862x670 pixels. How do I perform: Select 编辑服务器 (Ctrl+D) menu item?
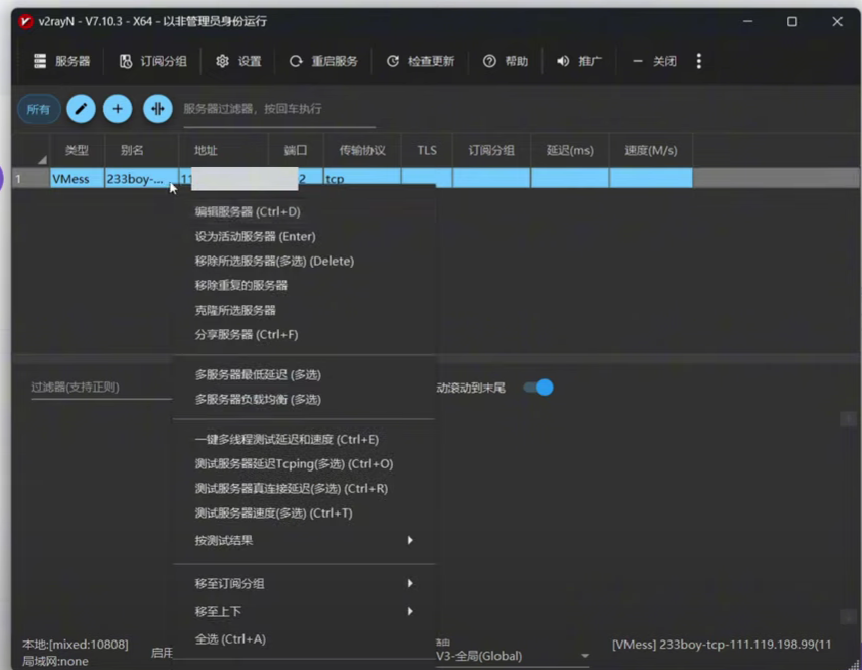[248, 212]
